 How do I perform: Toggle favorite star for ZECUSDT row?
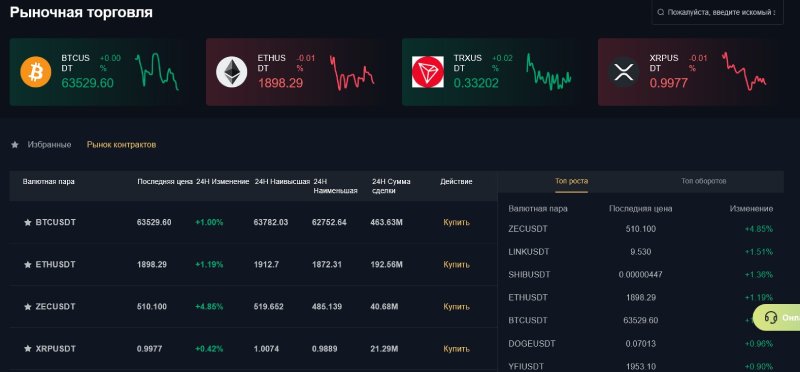coord(28,307)
